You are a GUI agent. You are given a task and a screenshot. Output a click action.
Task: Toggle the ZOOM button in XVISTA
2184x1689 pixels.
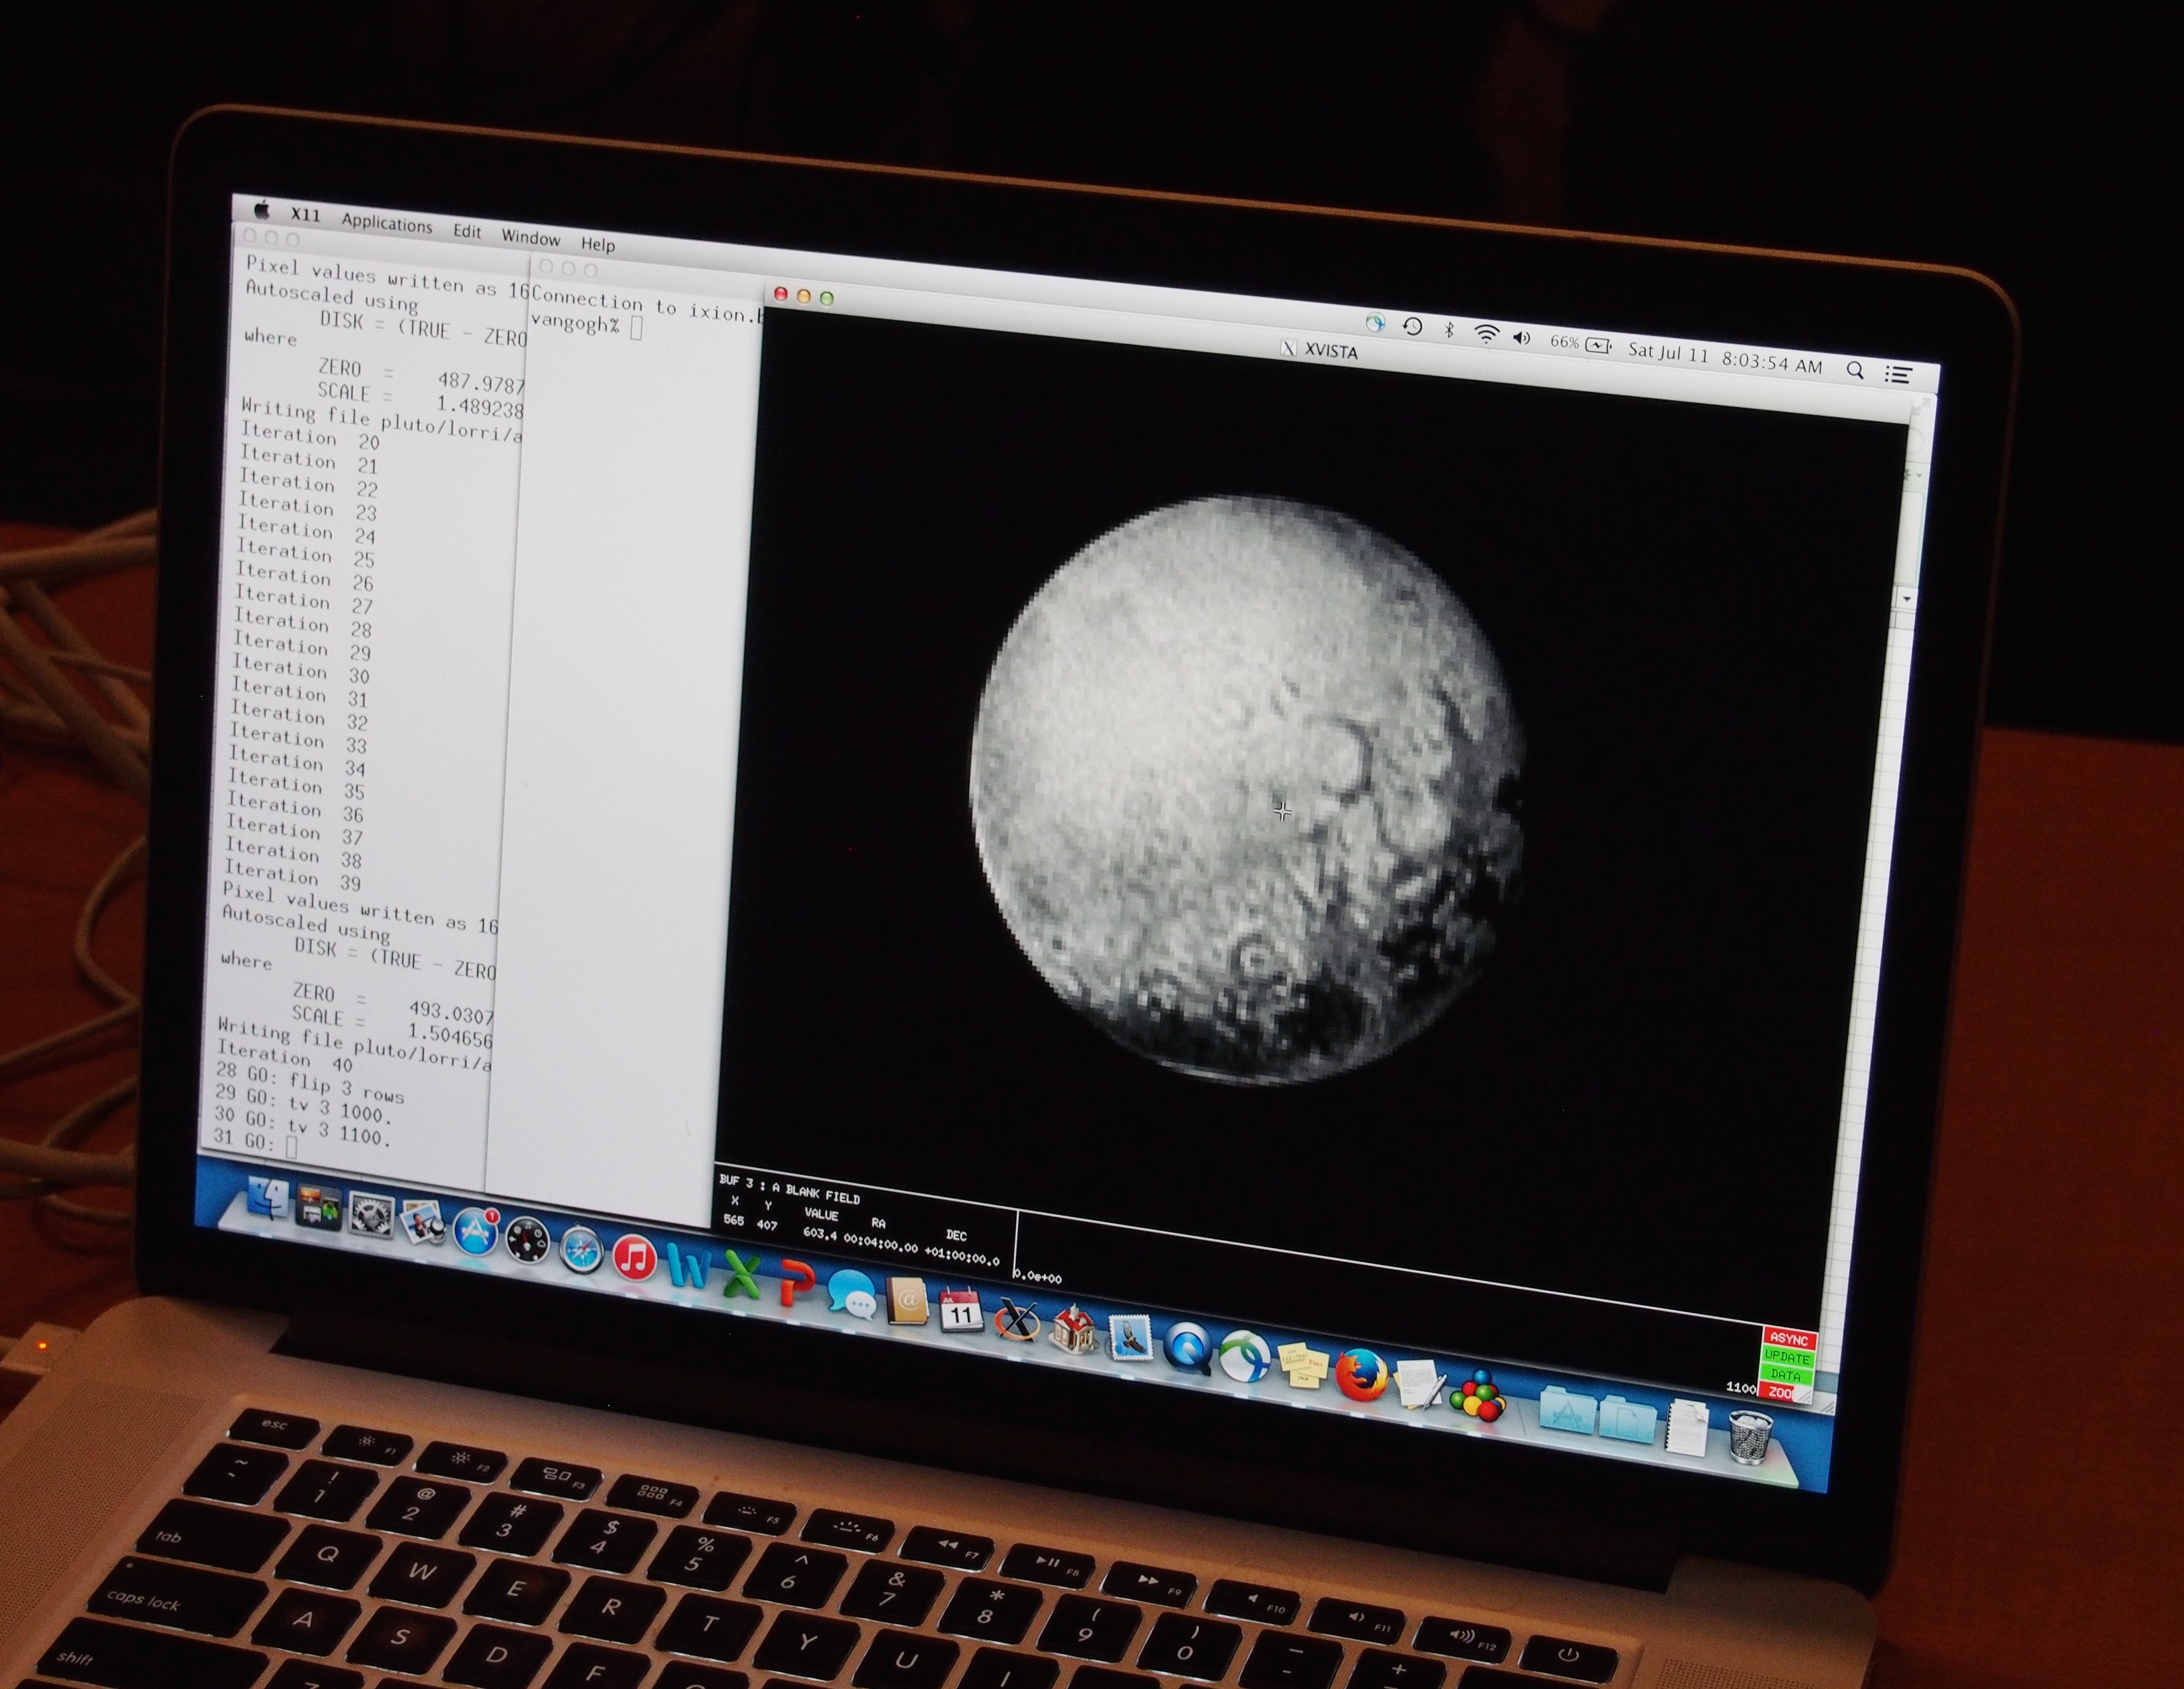[x=1781, y=1392]
